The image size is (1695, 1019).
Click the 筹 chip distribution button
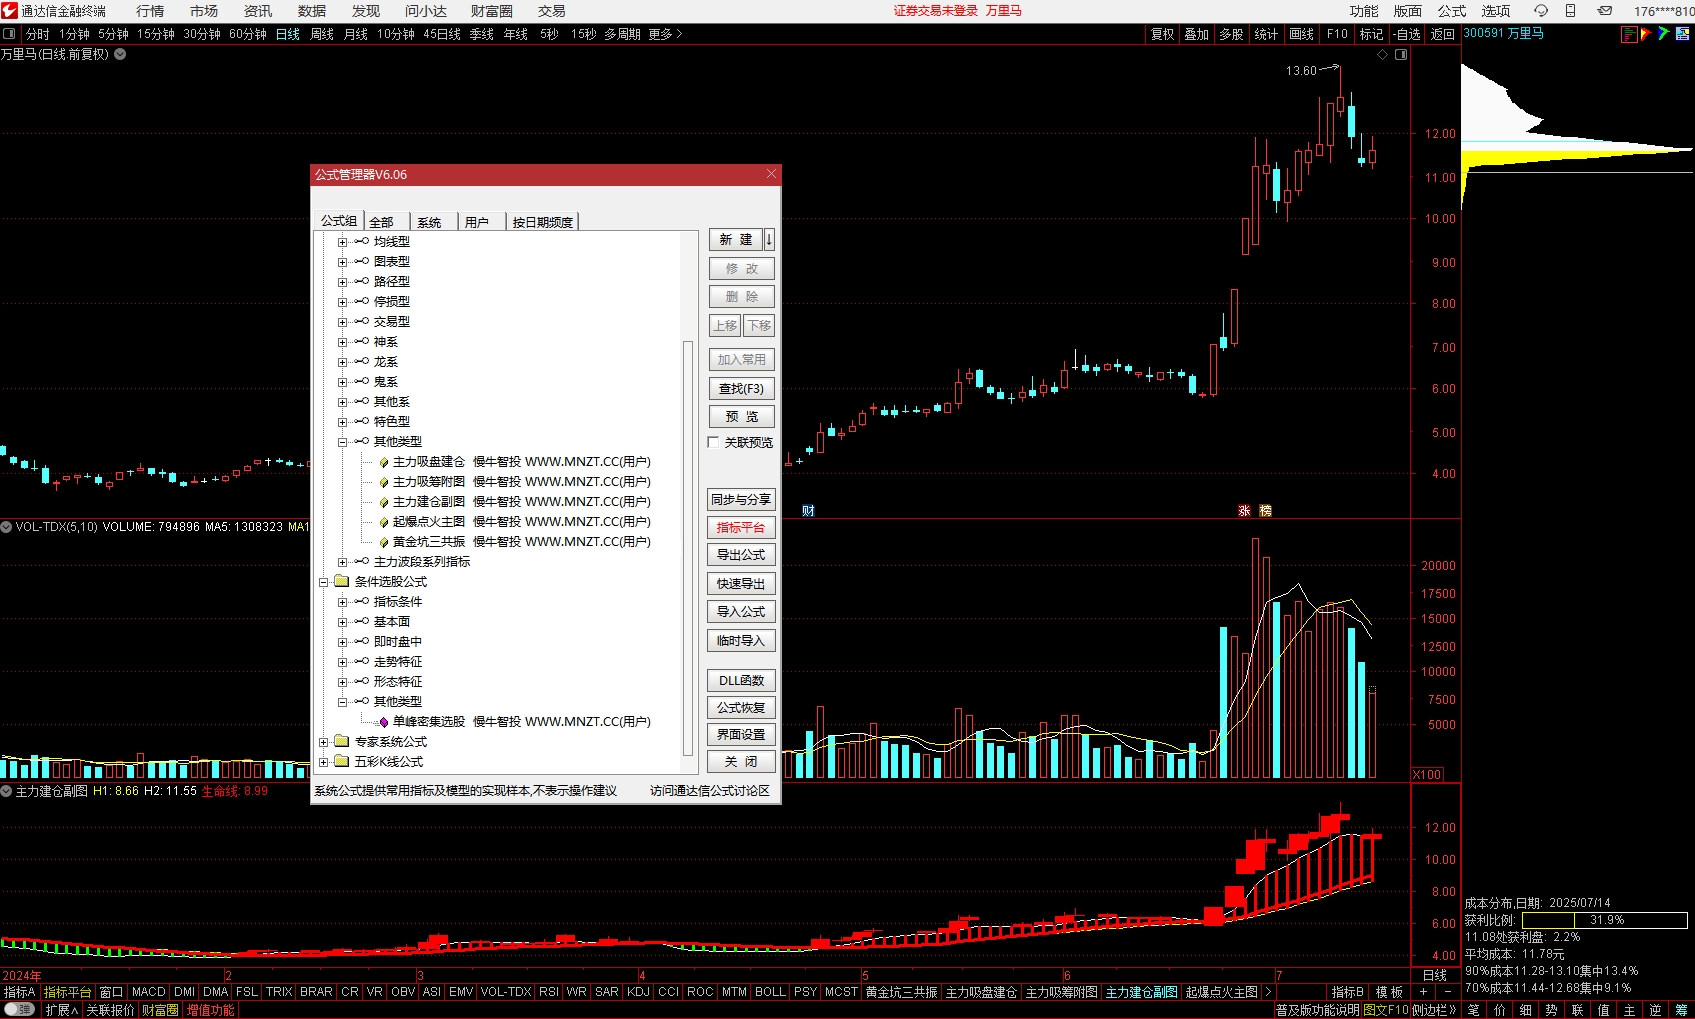(1683, 1010)
